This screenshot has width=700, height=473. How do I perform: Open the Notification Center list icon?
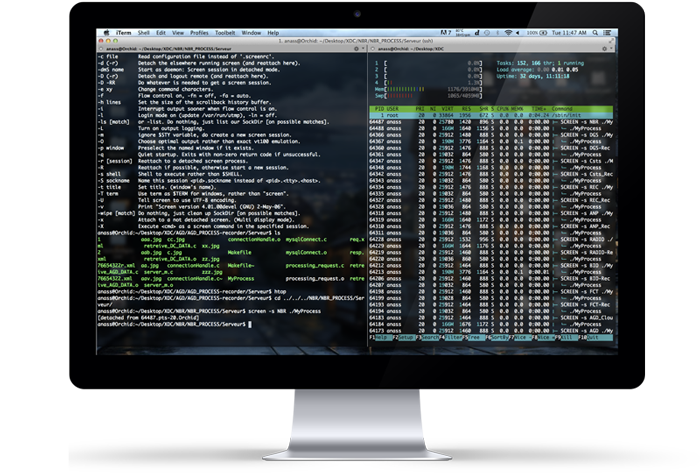(x=602, y=32)
